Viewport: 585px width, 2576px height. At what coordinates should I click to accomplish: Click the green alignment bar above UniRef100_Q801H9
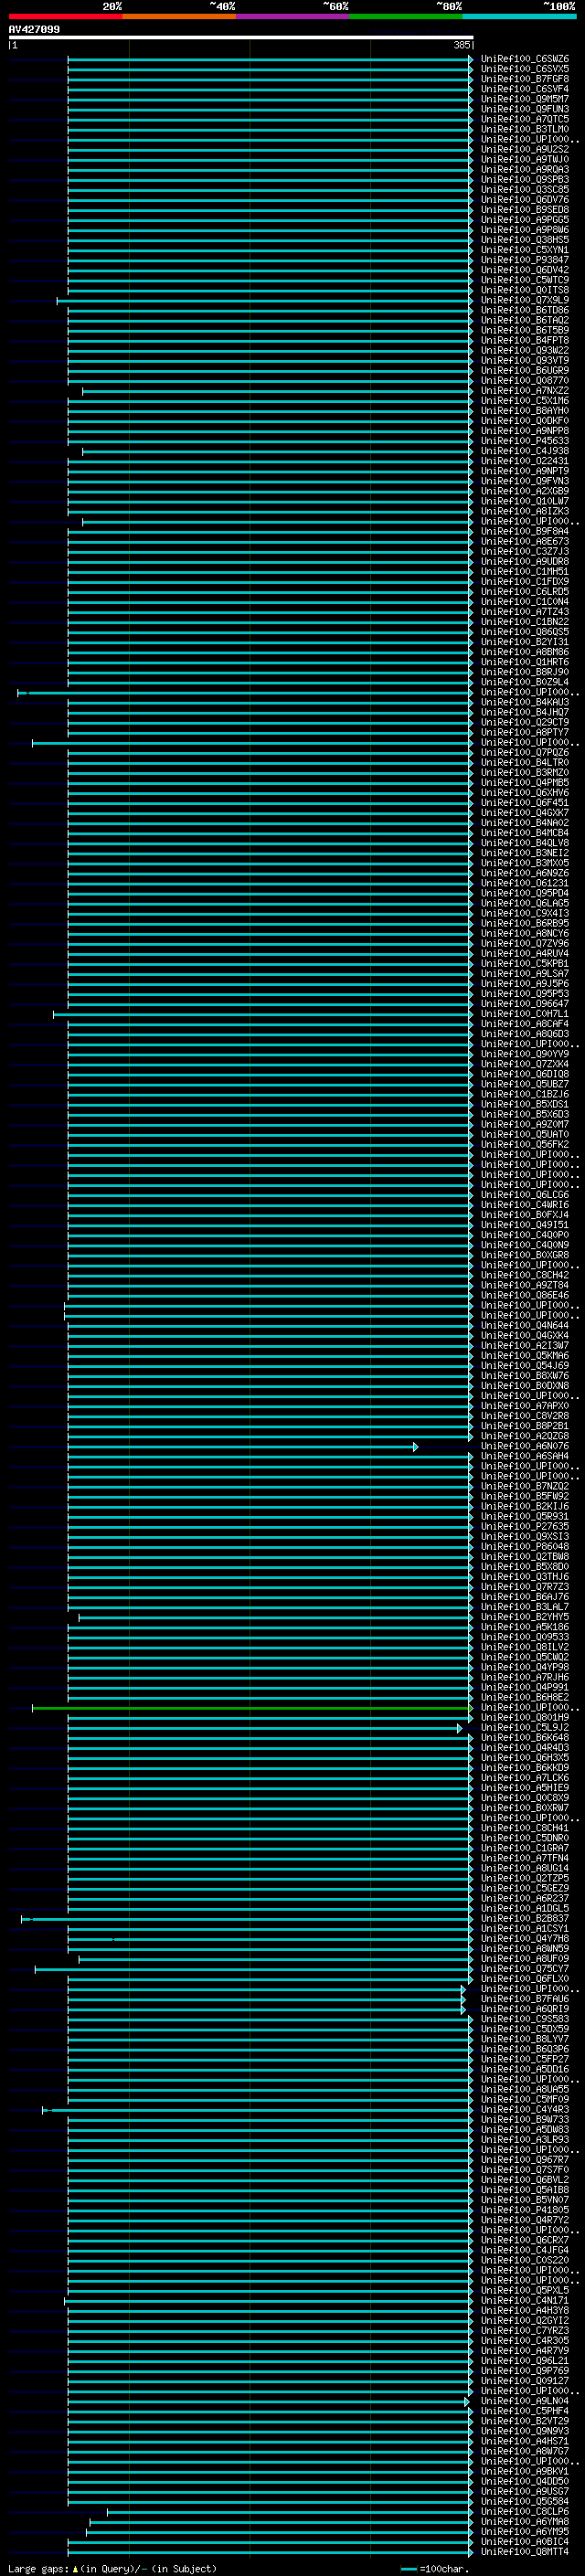pos(252,1708)
